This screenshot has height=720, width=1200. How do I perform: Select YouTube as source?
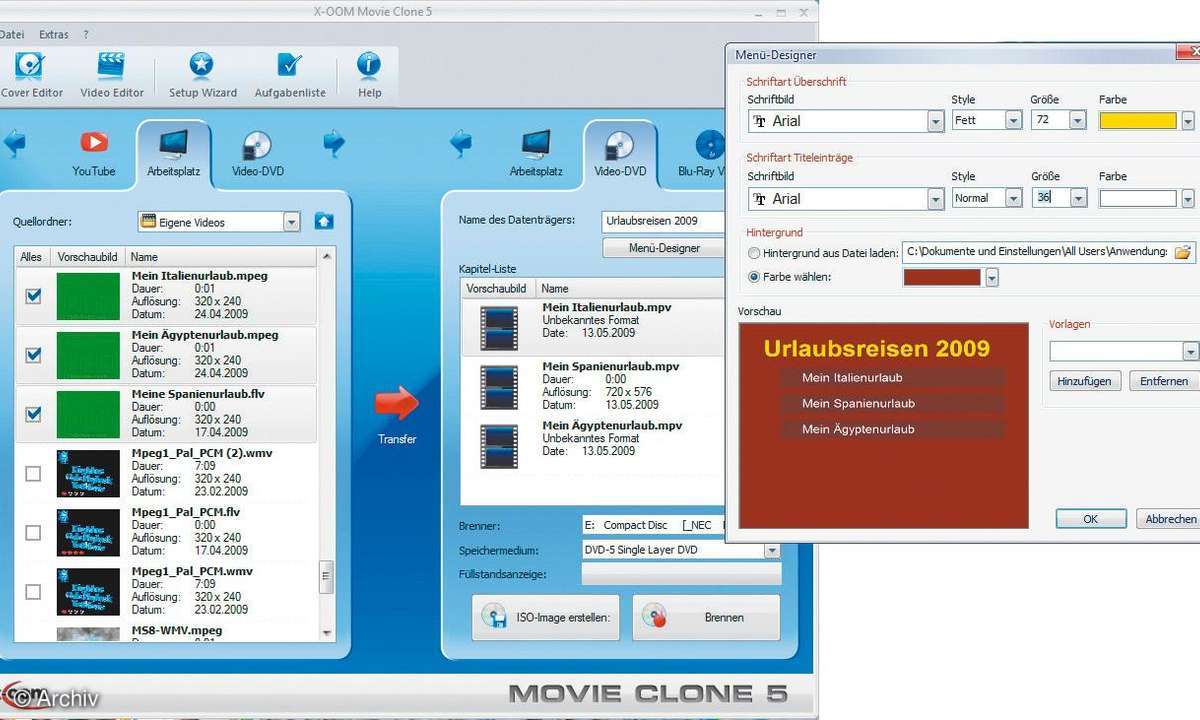pos(94,153)
